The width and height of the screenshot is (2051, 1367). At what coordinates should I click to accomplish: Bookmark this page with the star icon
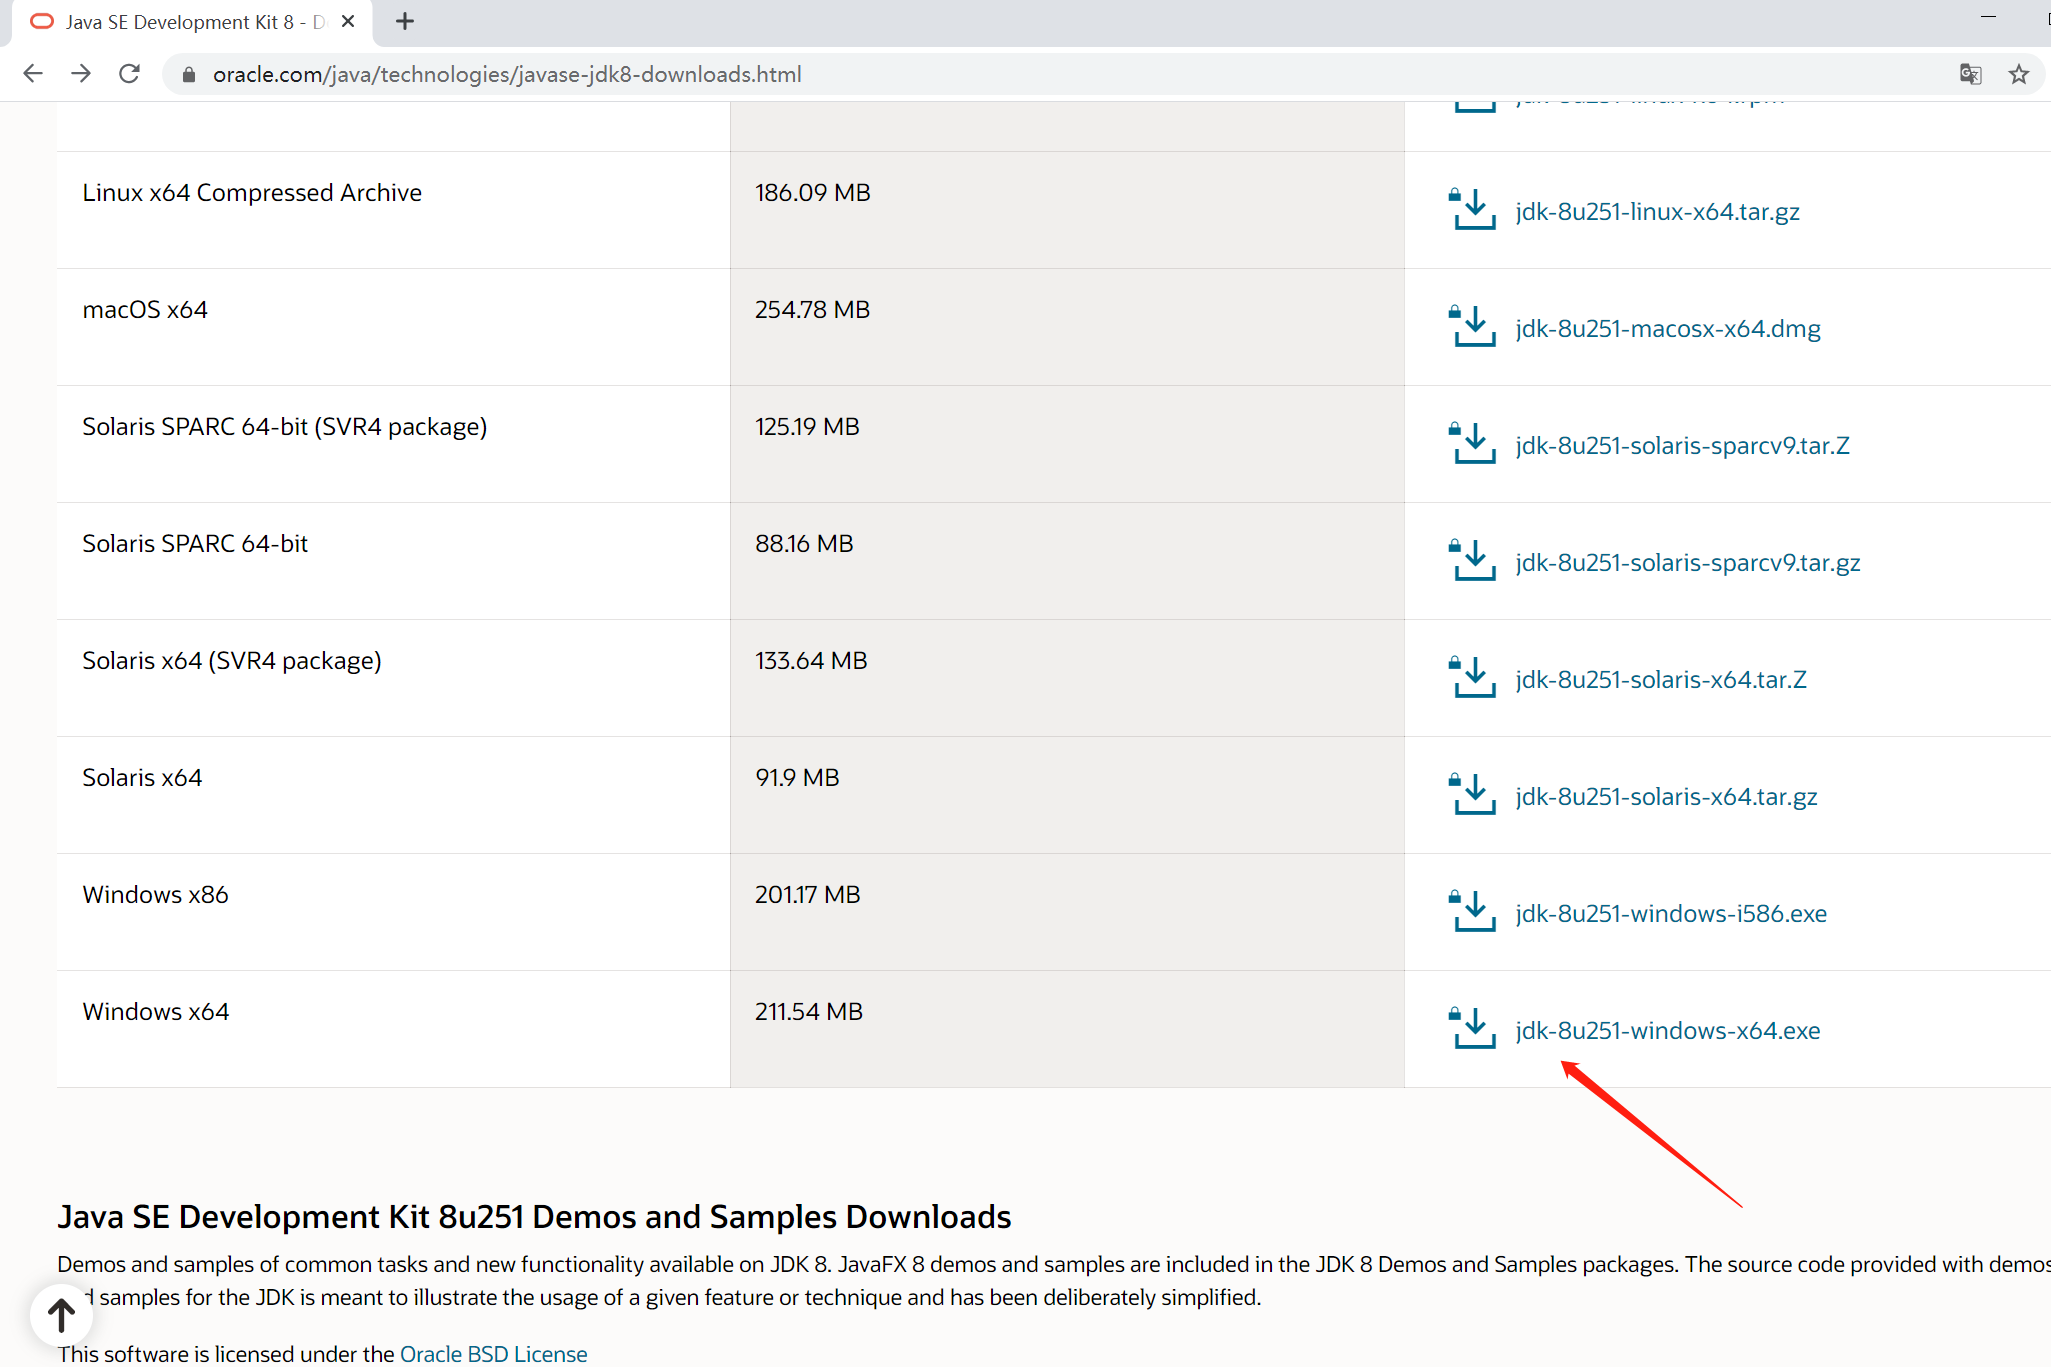[x=2019, y=74]
